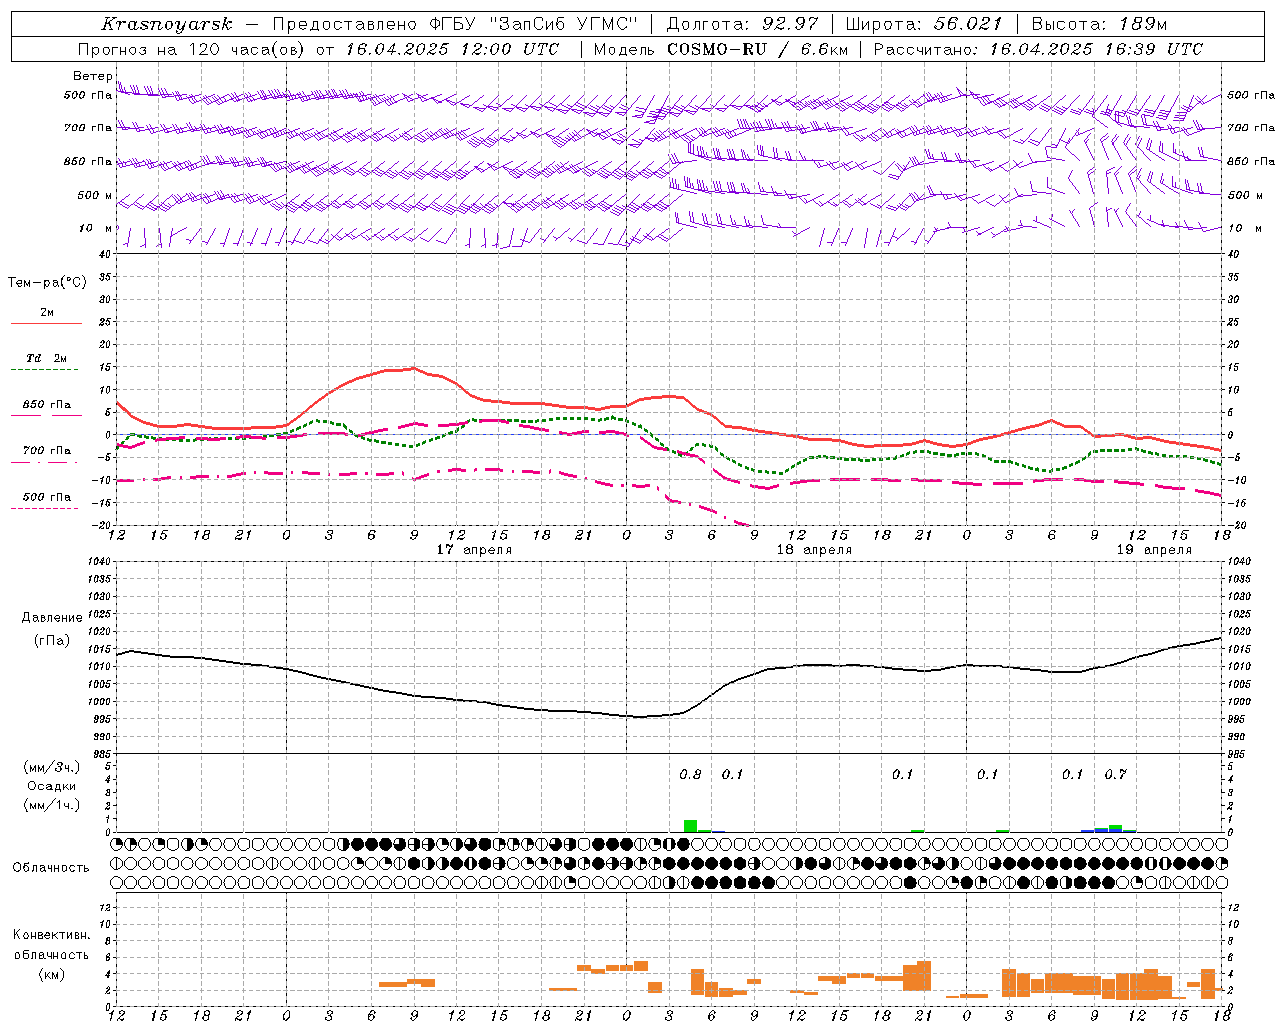The height and width of the screenshot is (1024, 1280).
Task: Click the "500 м" wind level label on left axis
Action: tap(95, 196)
